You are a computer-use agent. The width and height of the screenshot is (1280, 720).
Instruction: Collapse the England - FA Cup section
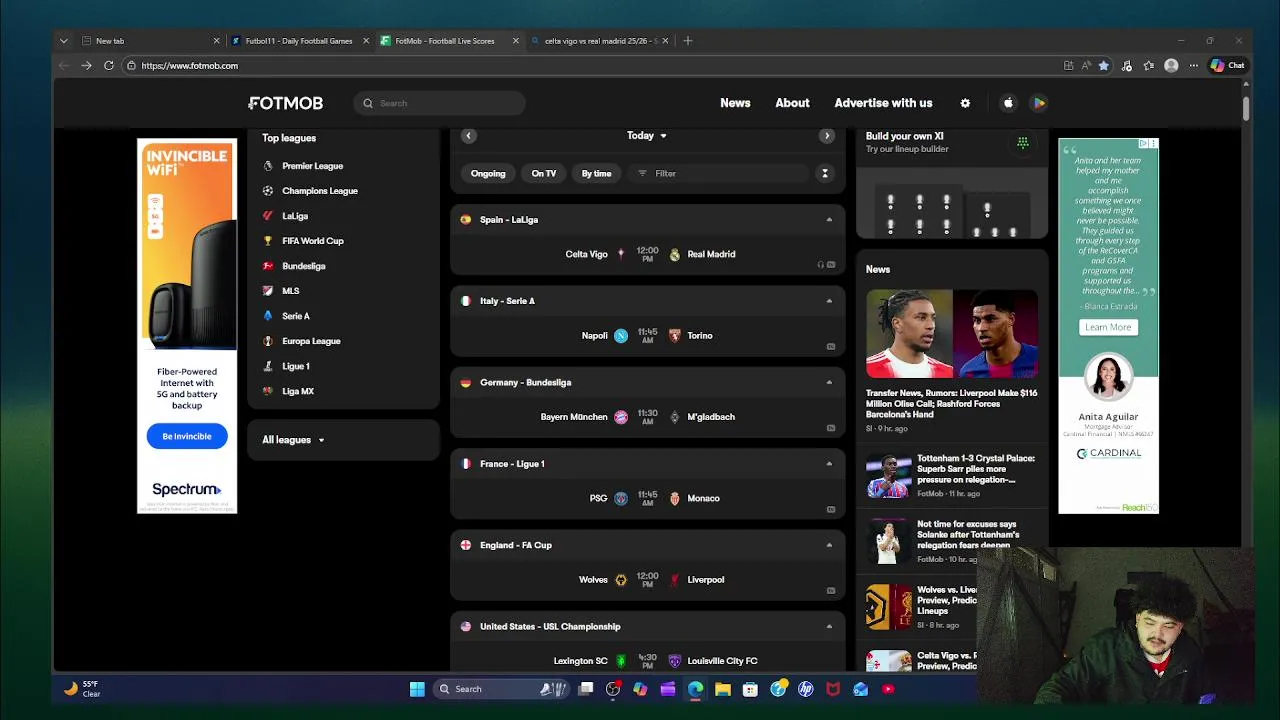[x=829, y=546]
